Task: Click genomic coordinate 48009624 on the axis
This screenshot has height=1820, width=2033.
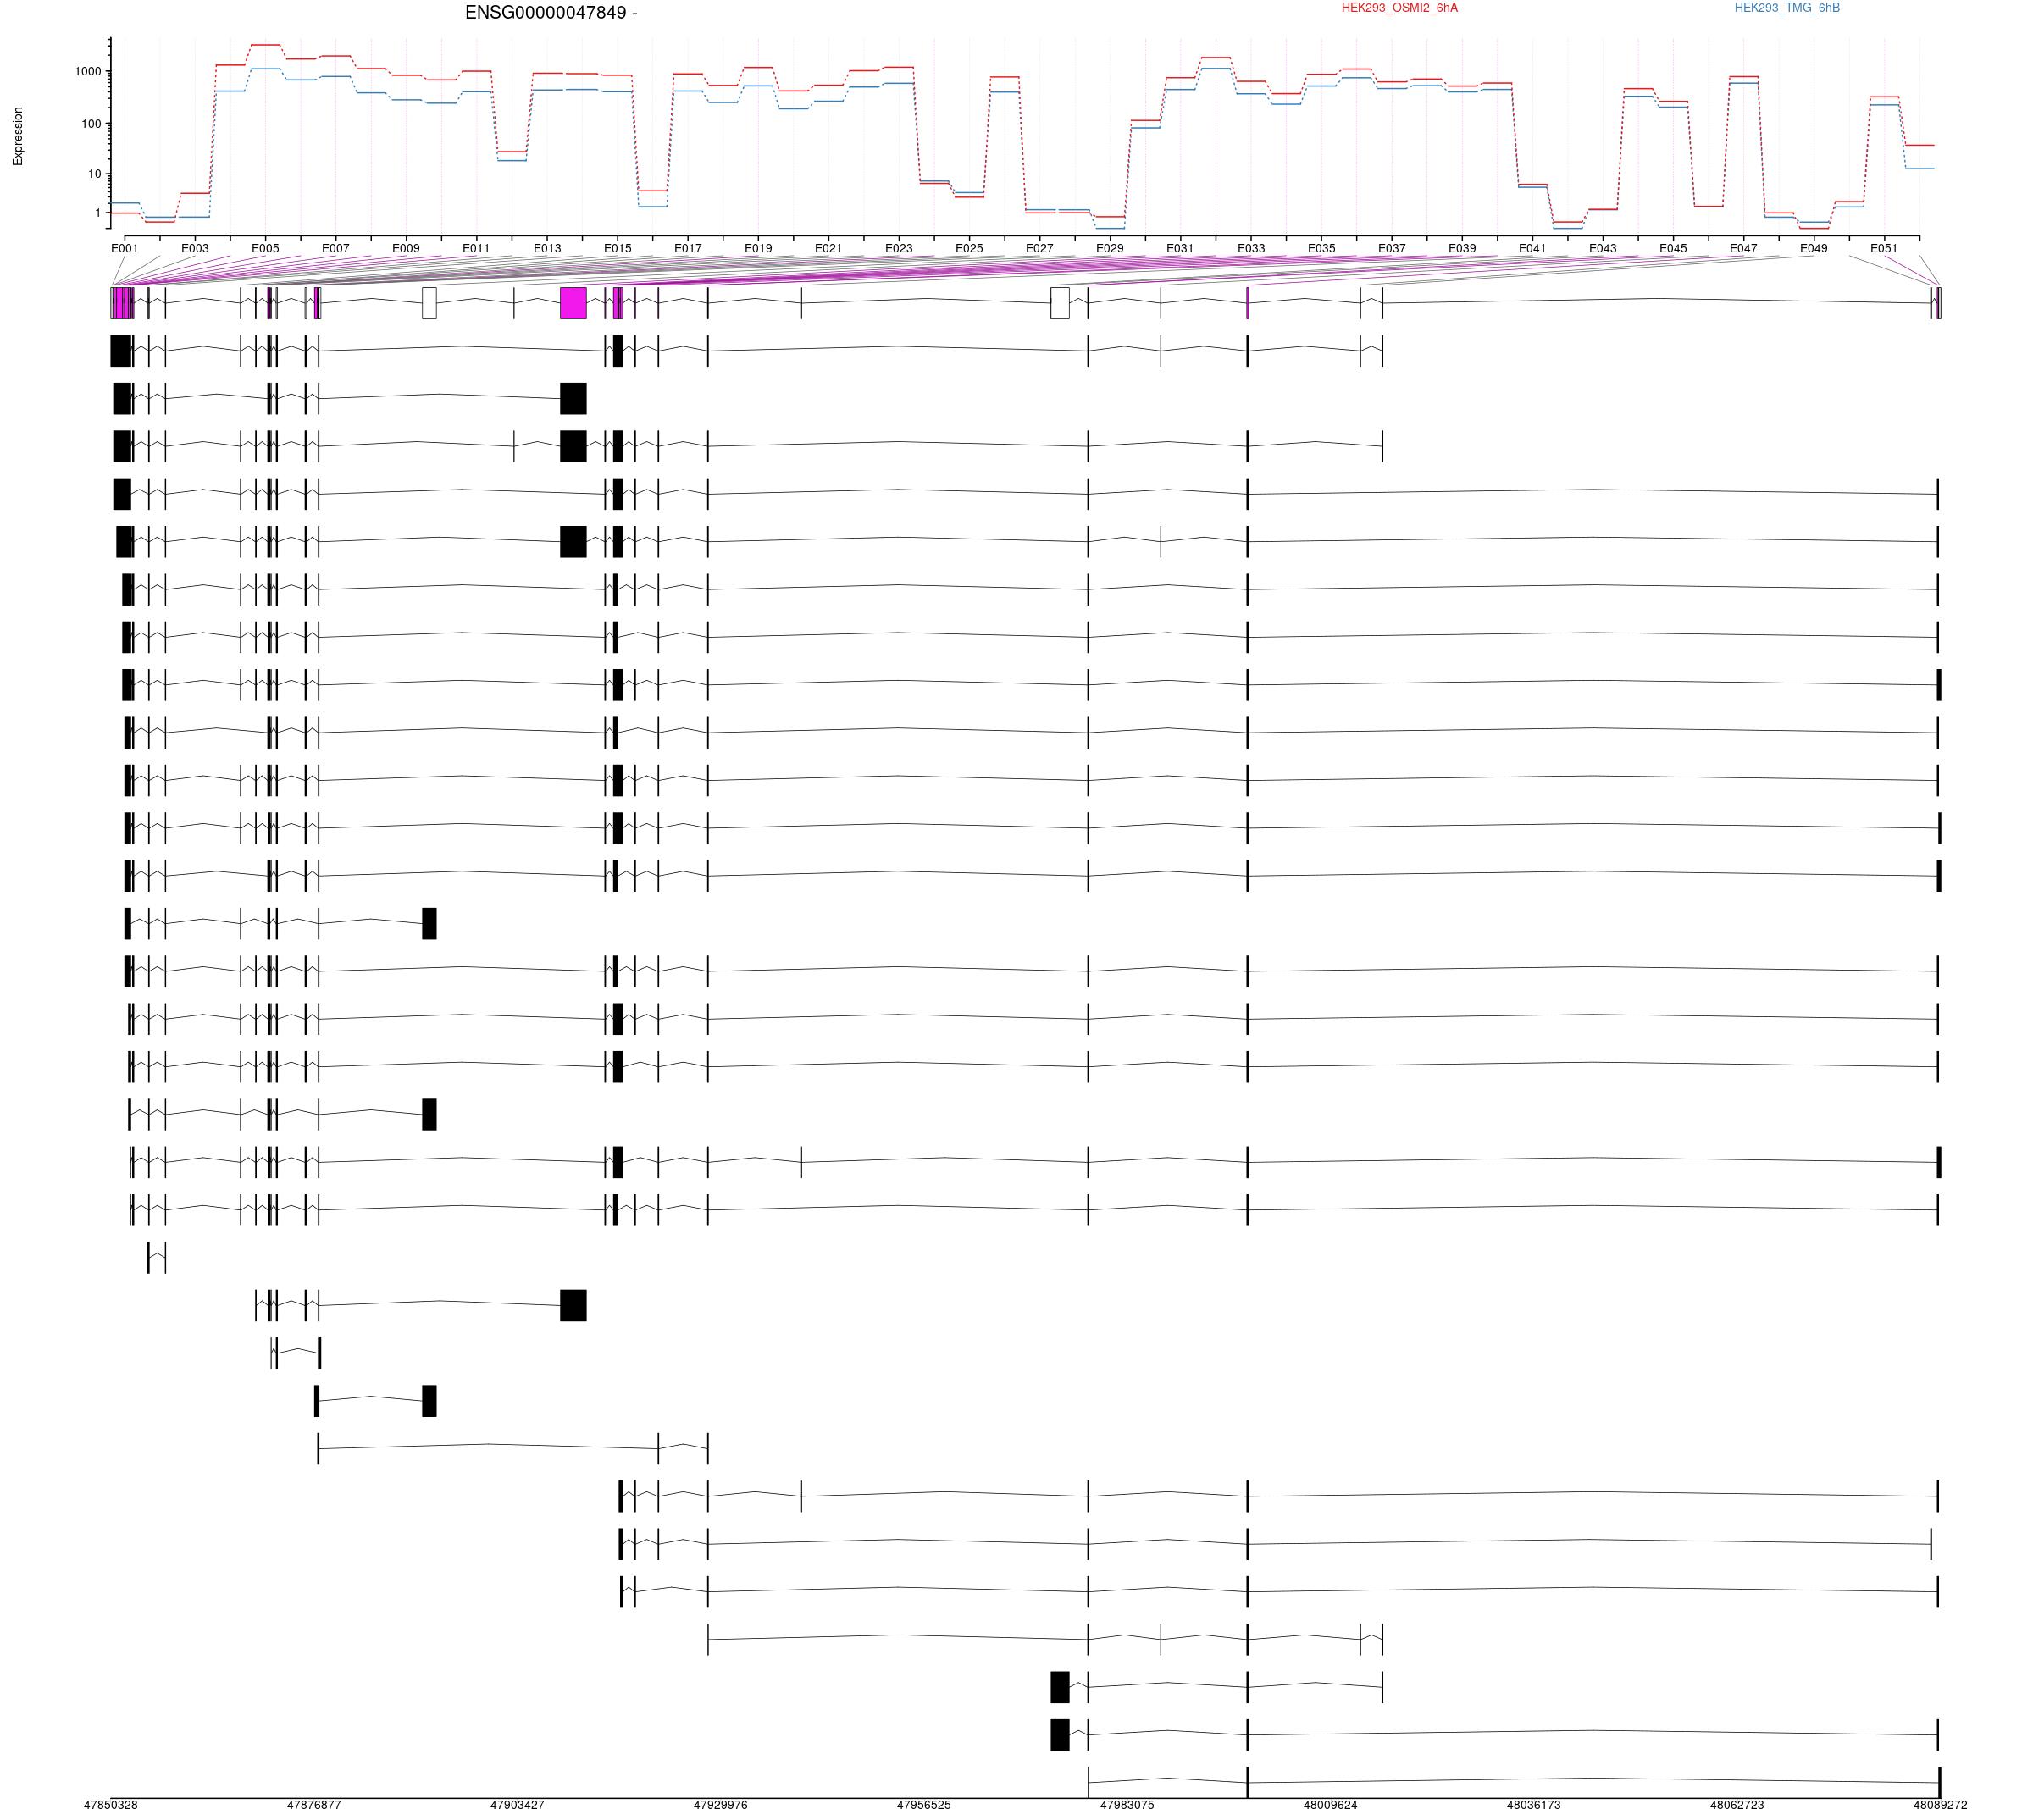Action: [x=1330, y=1805]
